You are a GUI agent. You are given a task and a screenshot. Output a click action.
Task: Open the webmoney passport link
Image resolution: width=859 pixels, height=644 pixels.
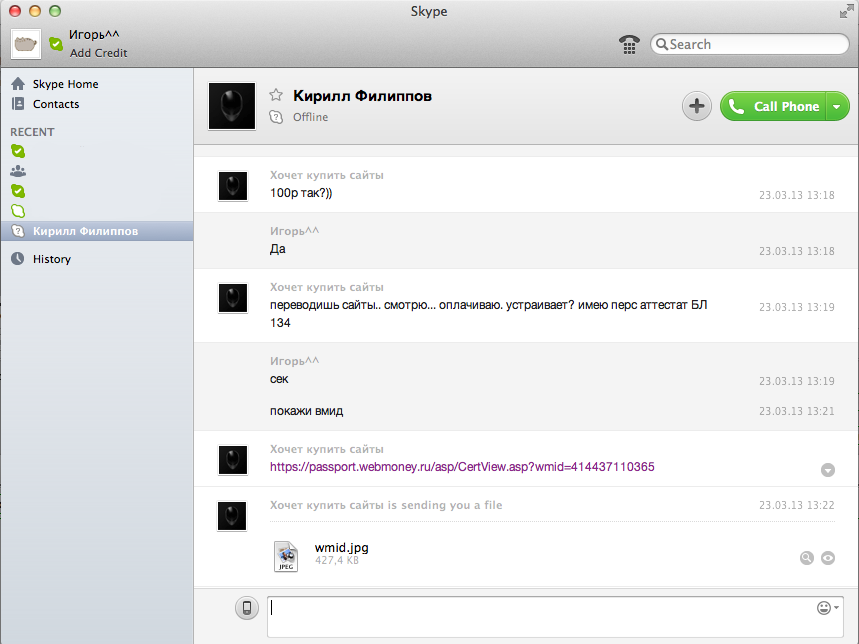[x=462, y=467]
